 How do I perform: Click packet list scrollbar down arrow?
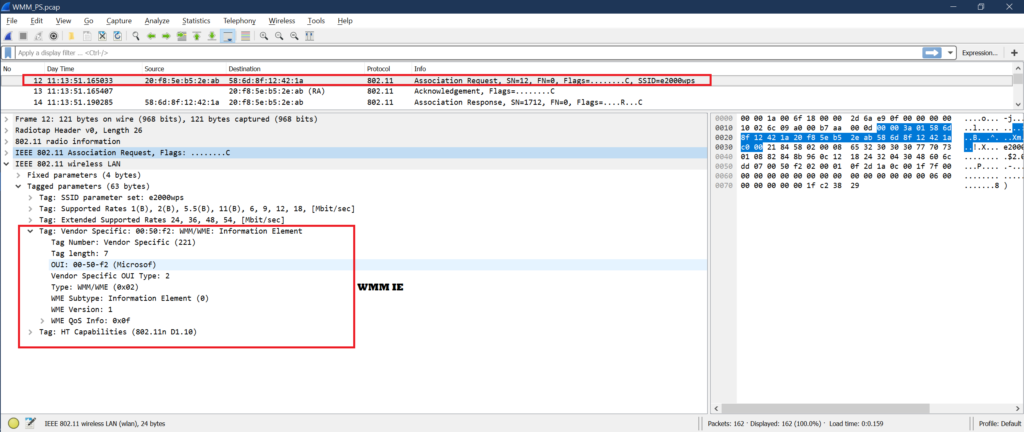click(x=1017, y=104)
